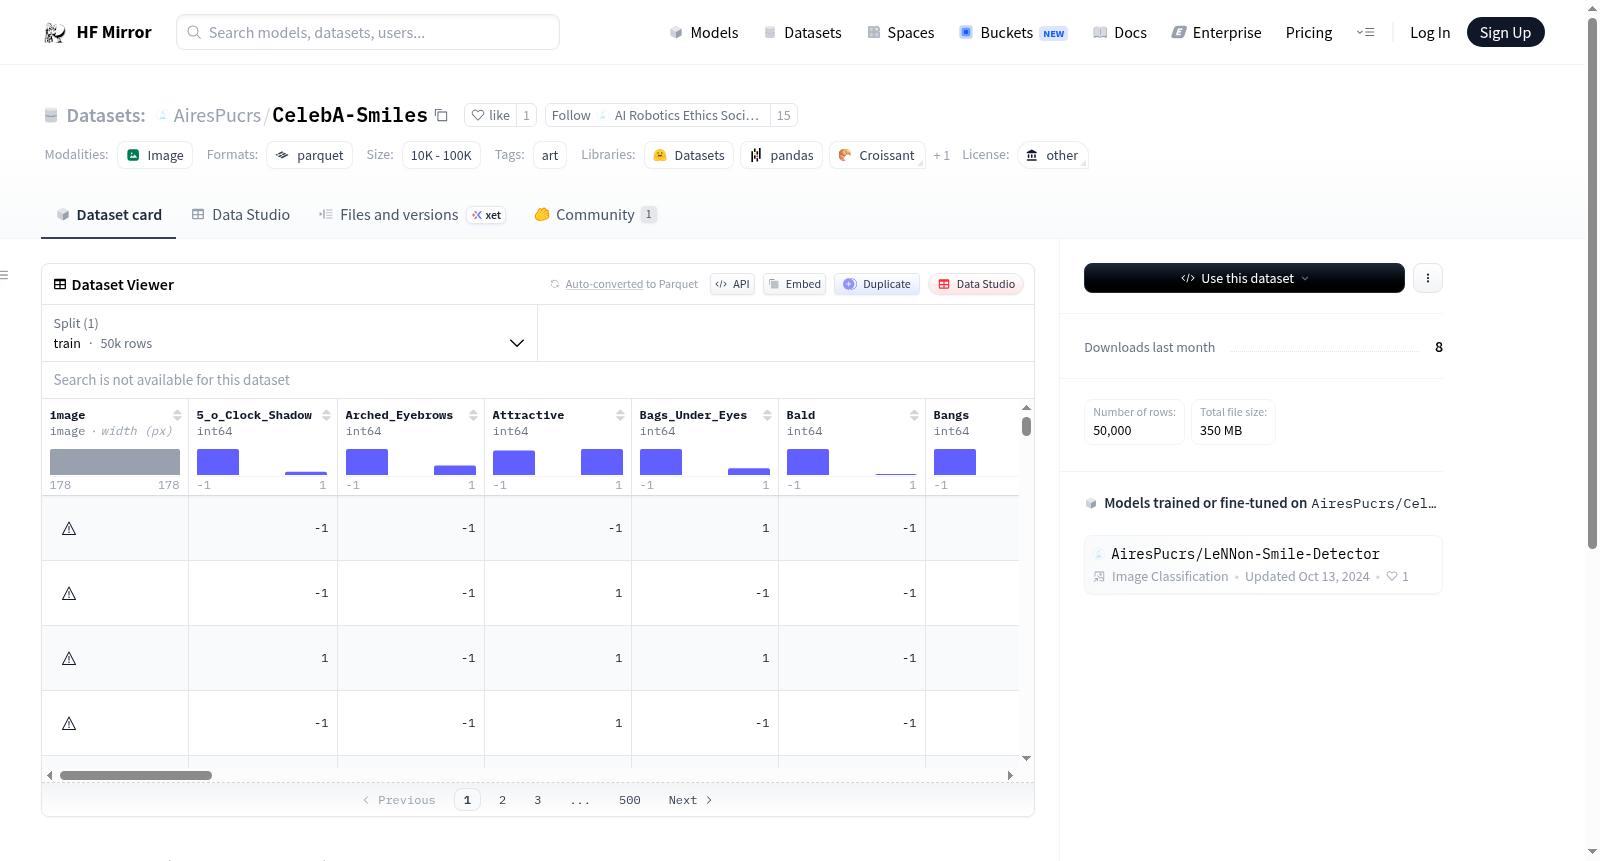Click the warning icon in the second image row
This screenshot has height=861, width=1600.
[x=69, y=593]
